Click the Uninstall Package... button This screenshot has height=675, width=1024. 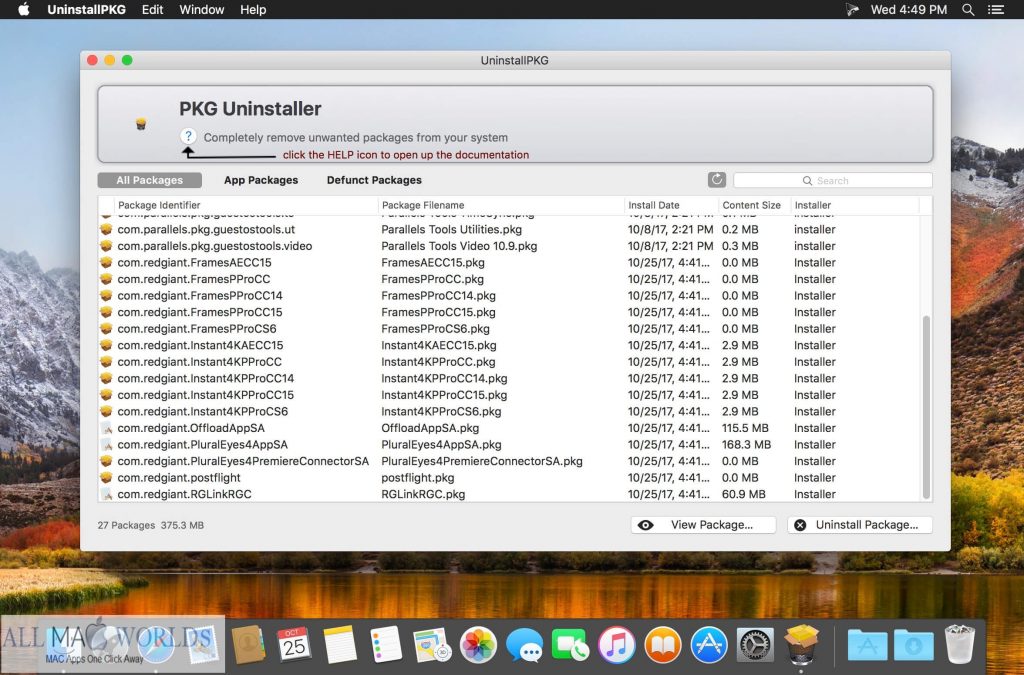click(859, 525)
